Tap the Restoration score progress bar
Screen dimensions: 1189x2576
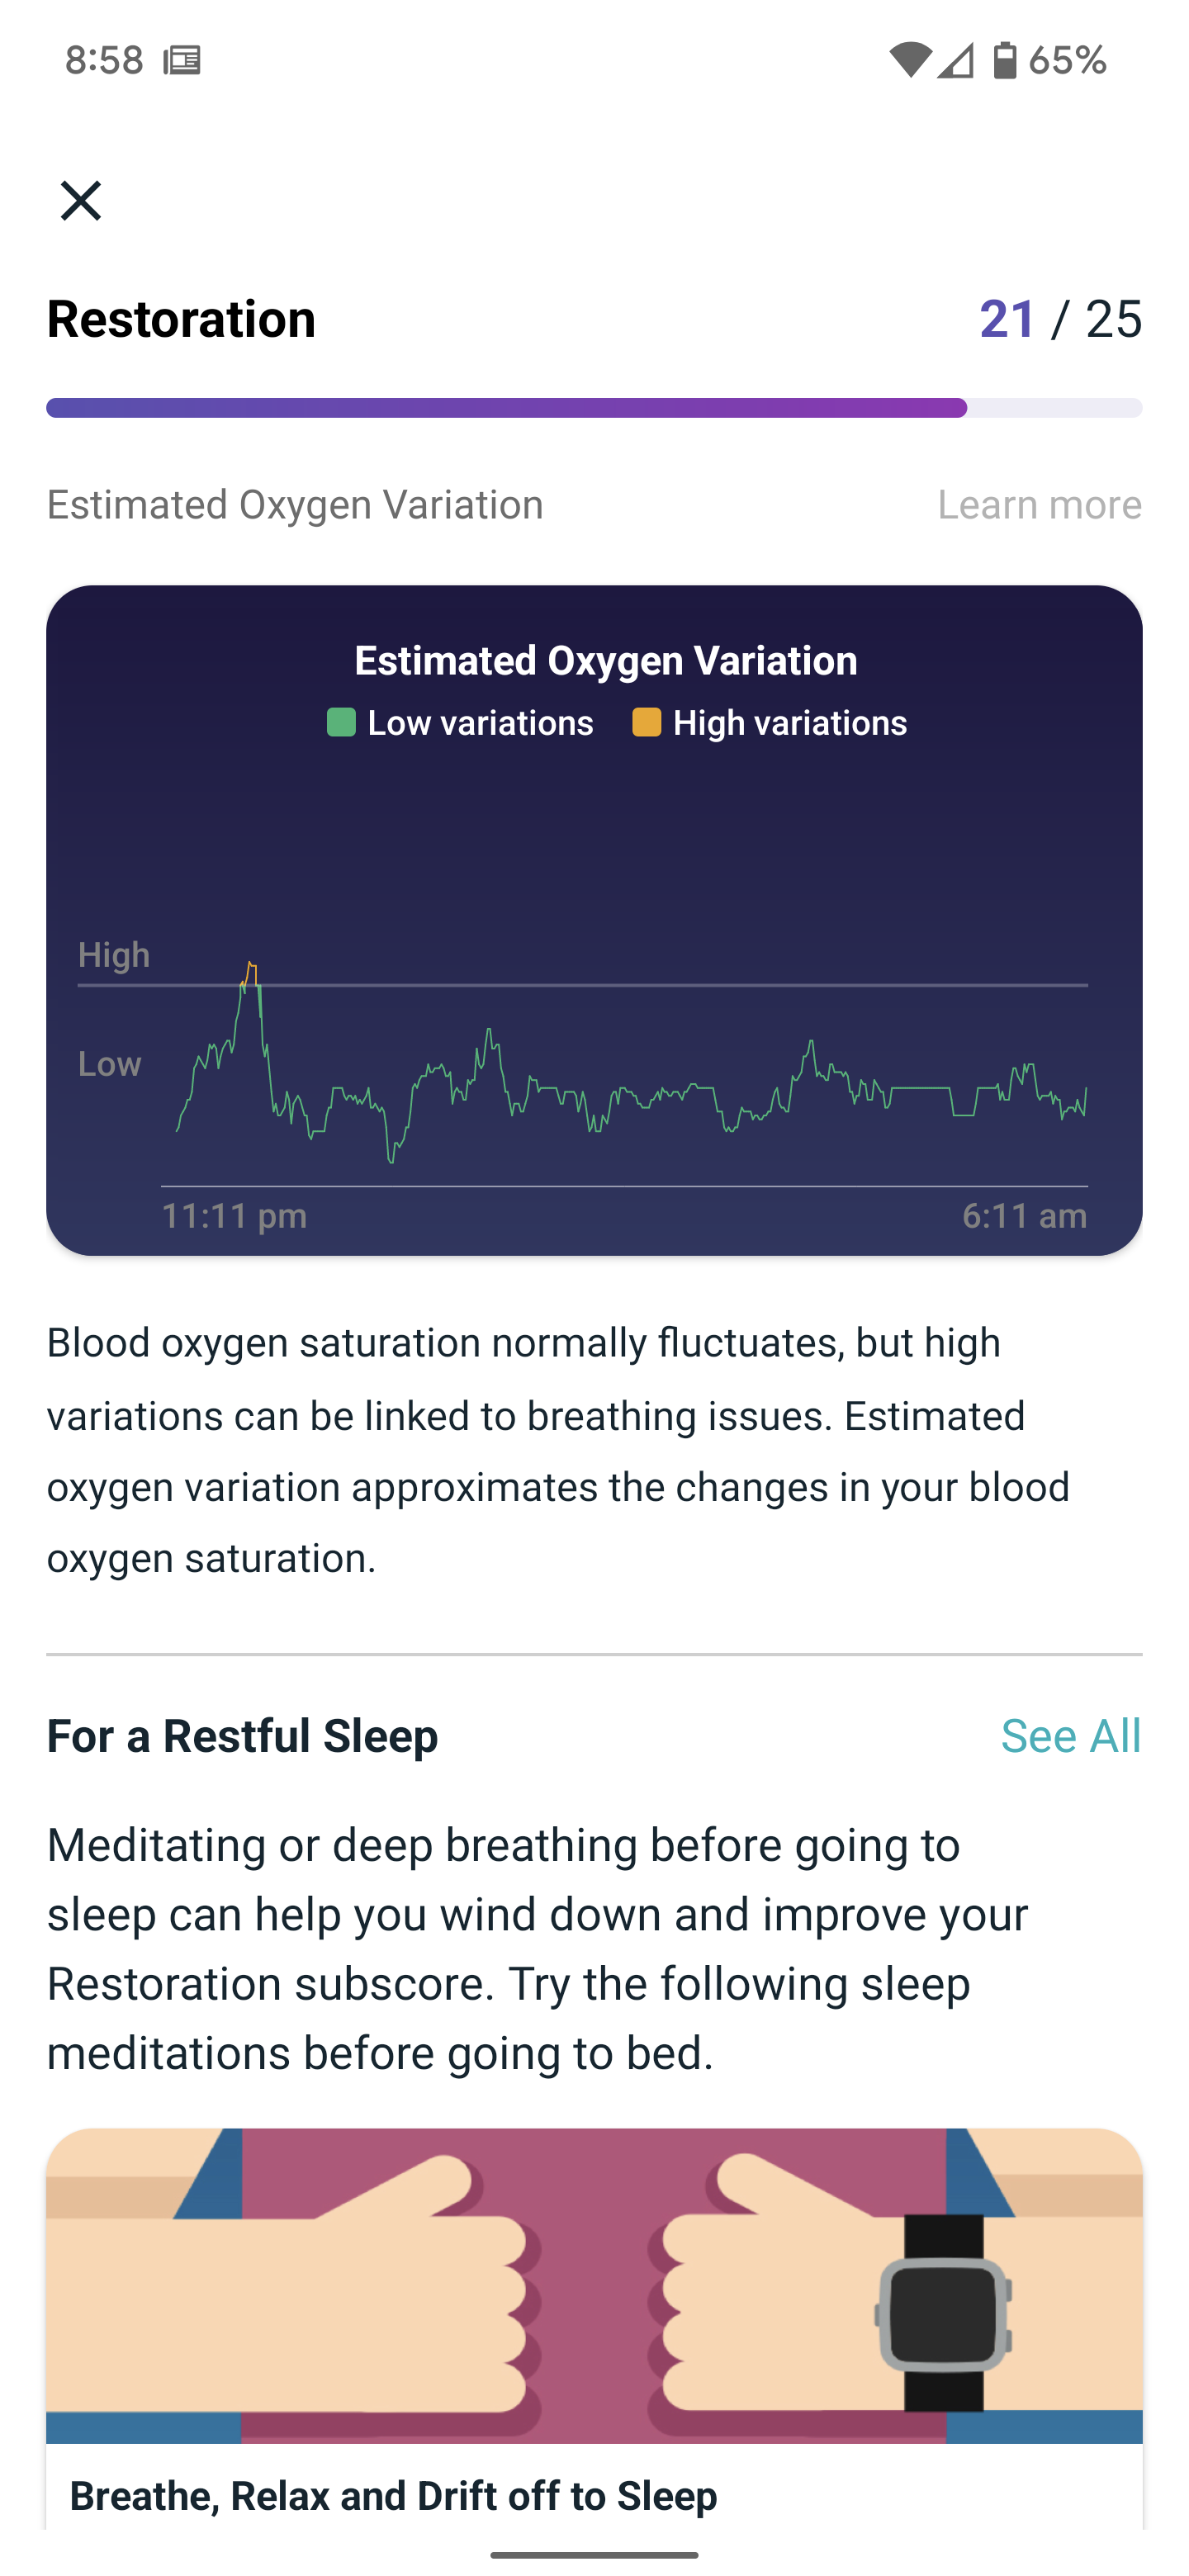(x=594, y=408)
